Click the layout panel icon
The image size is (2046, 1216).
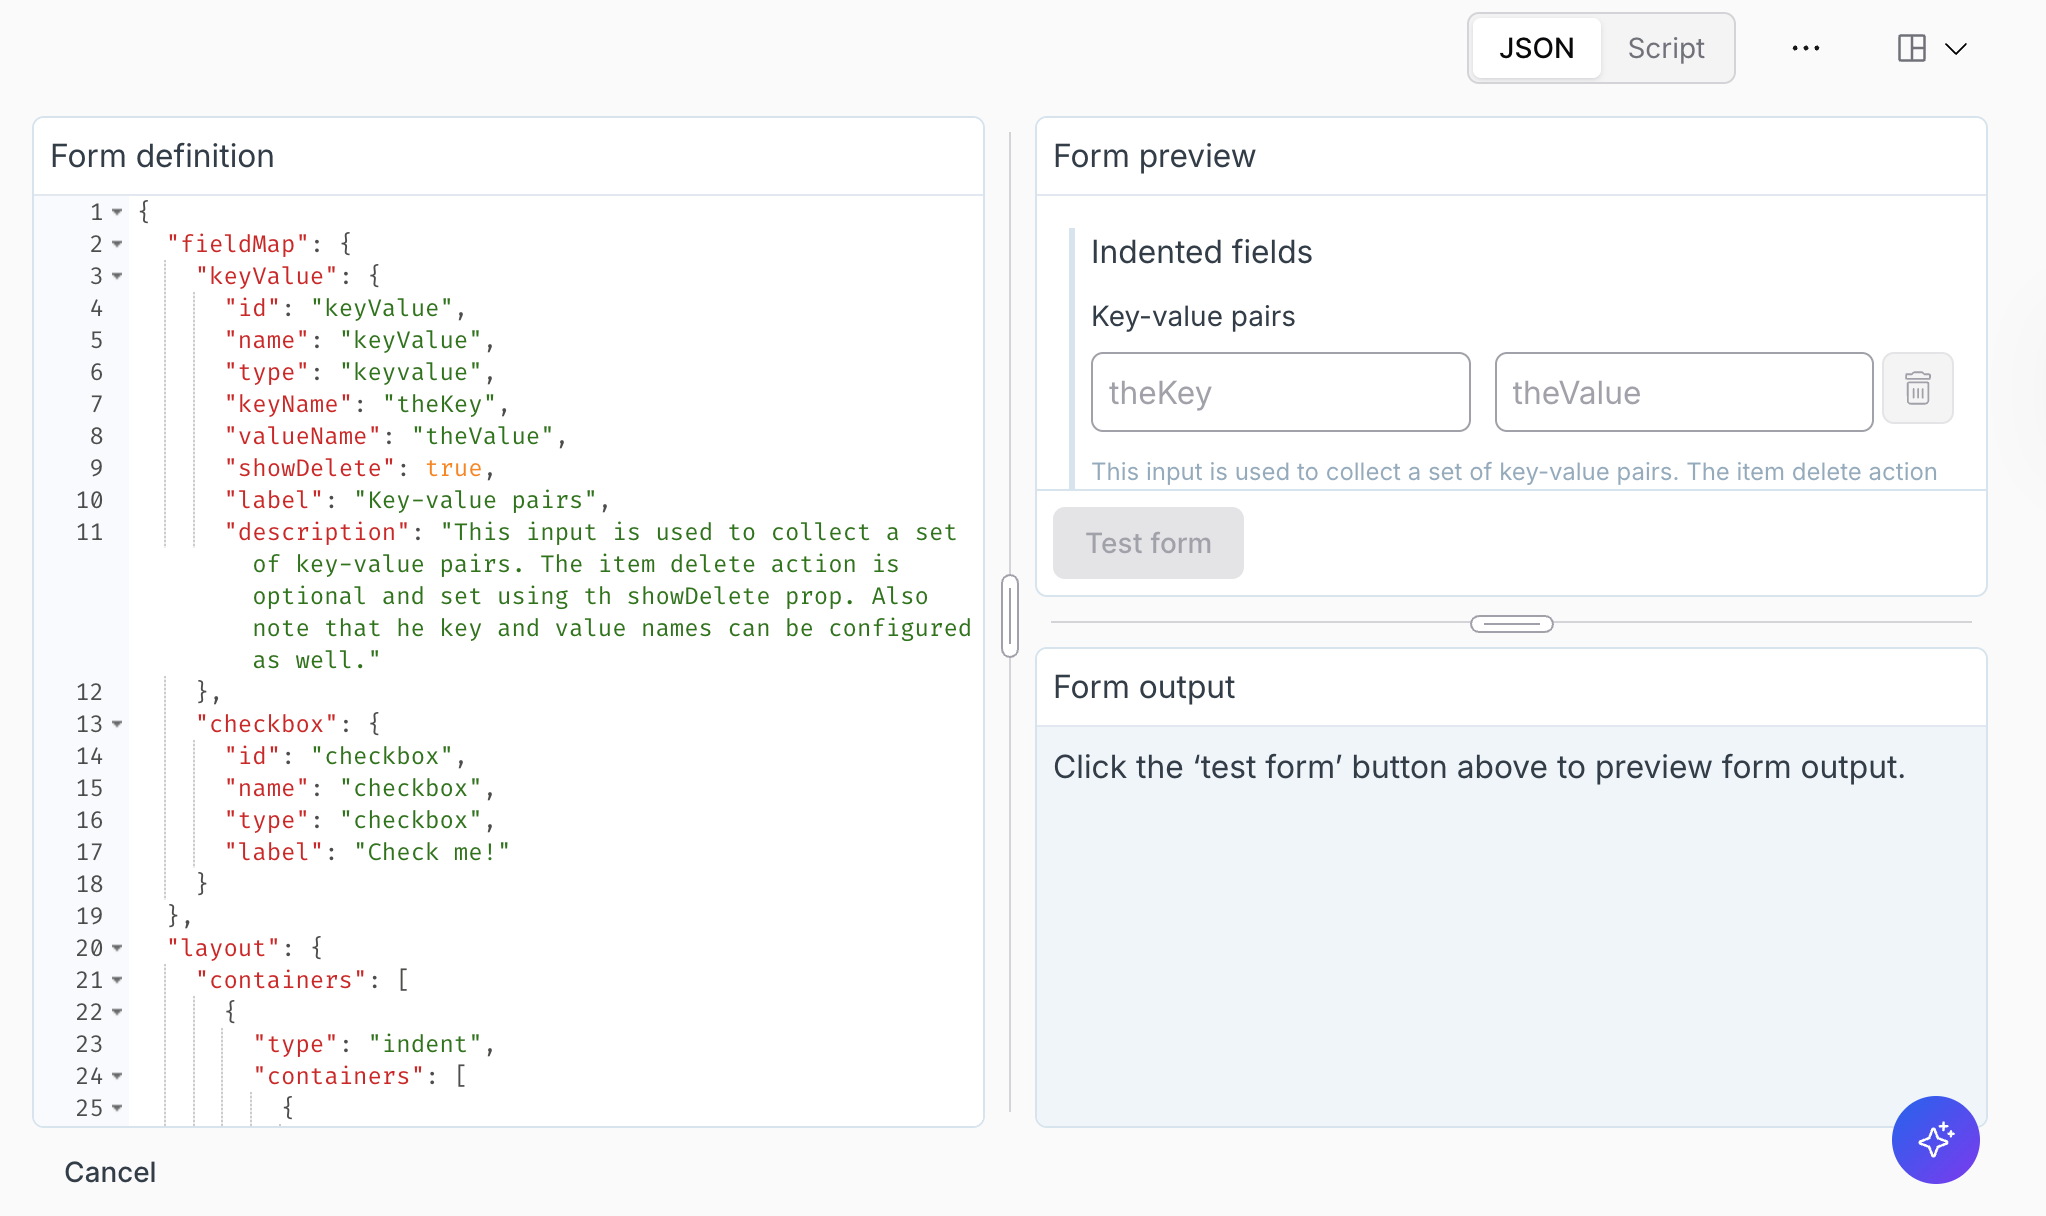1912,48
